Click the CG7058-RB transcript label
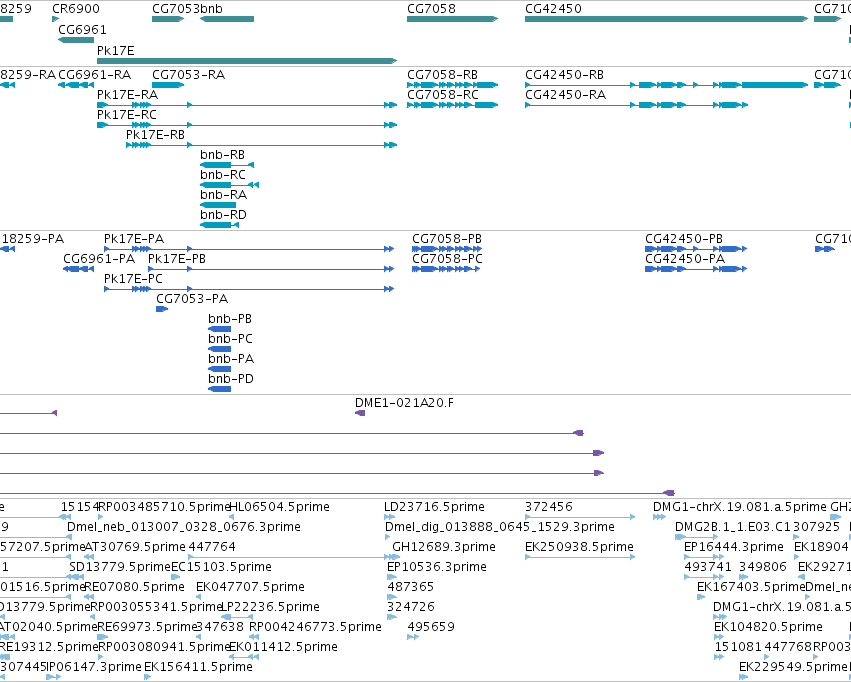The image size is (851, 682). point(442,74)
